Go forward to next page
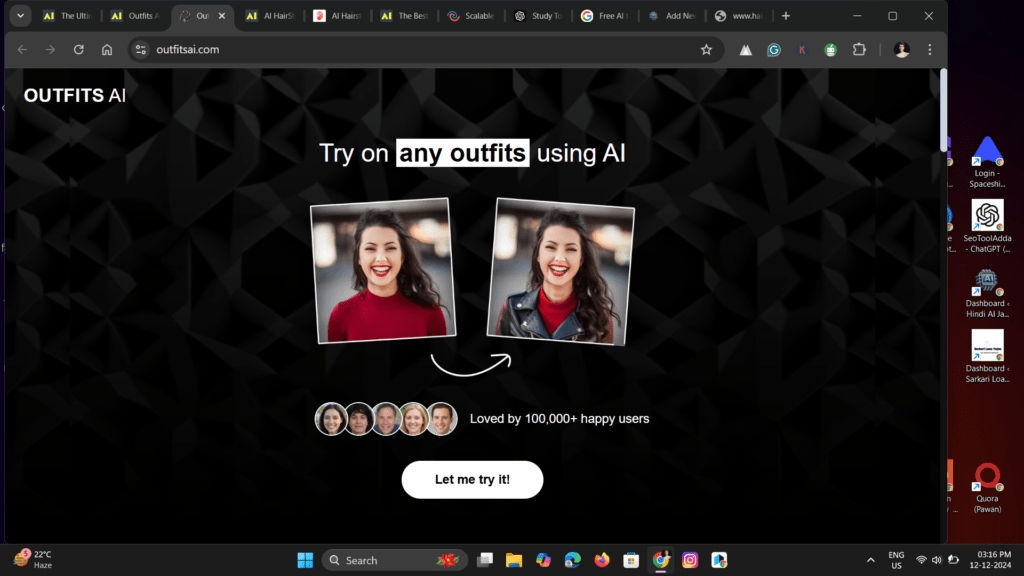This screenshot has width=1024, height=576. (50, 50)
